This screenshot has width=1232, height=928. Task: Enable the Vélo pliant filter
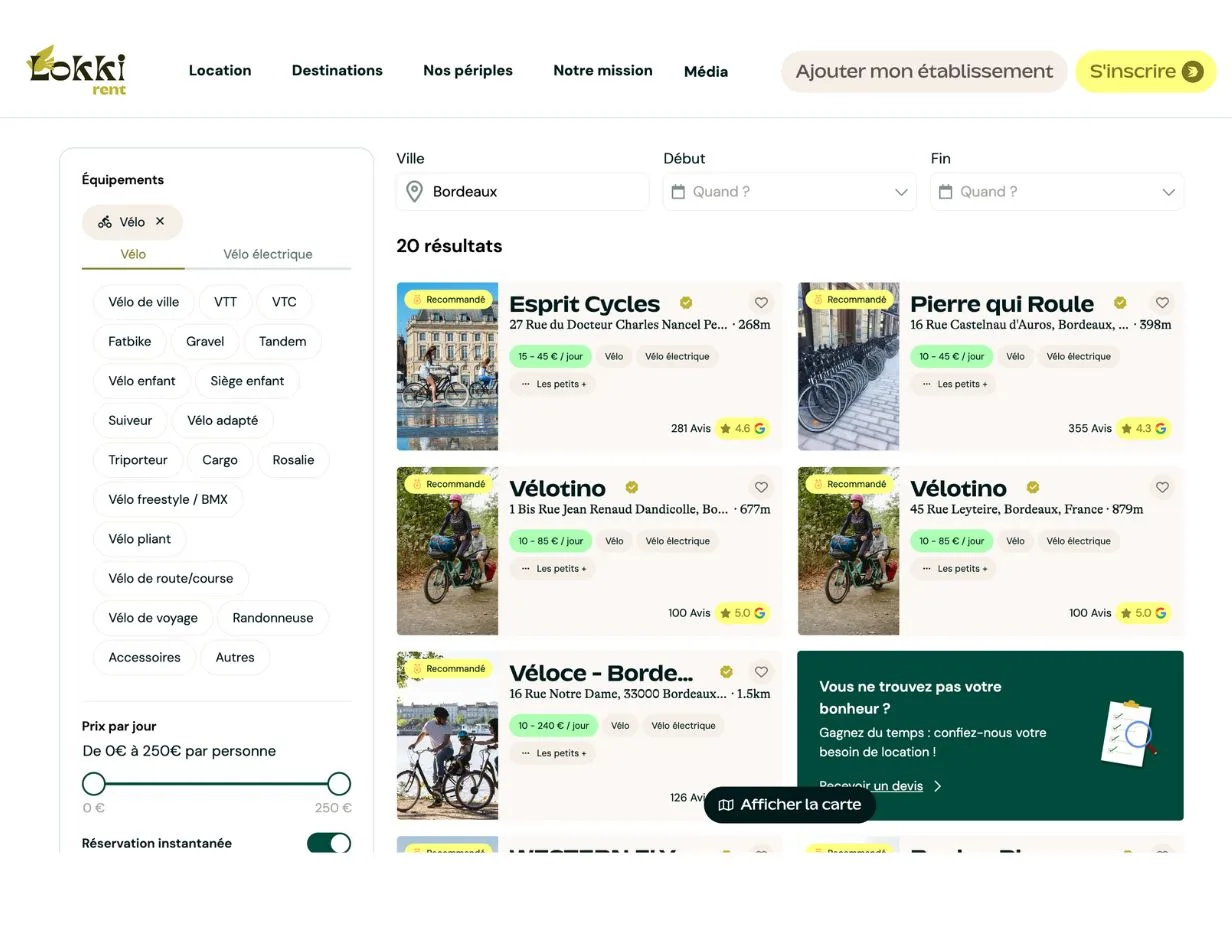point(140,539)
